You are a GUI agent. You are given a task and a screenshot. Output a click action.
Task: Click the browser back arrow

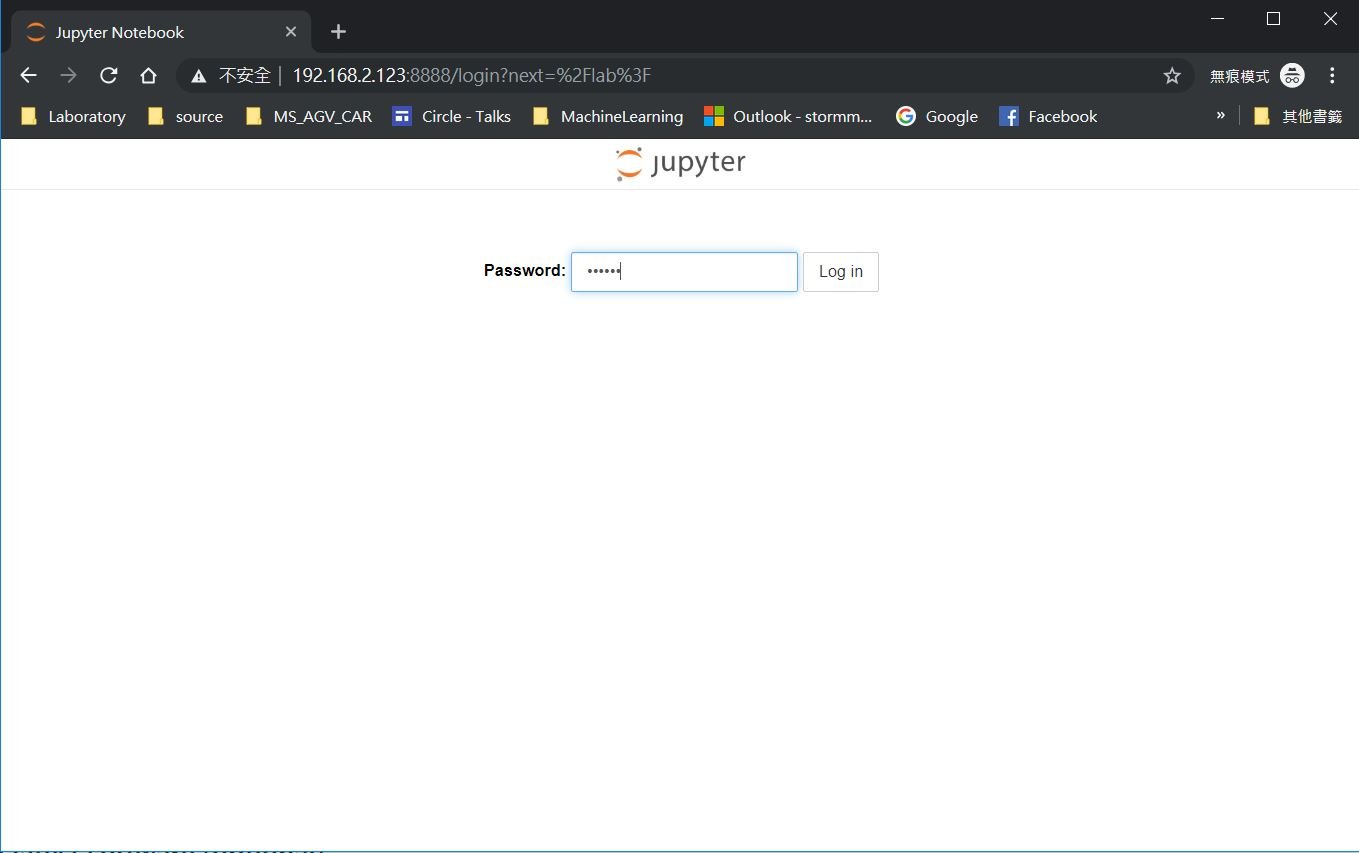[28, 76]
